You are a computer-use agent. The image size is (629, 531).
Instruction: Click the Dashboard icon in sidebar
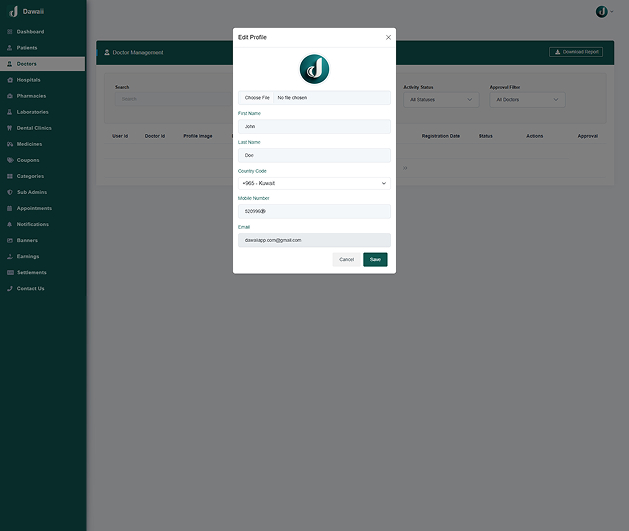coord(10,32)
